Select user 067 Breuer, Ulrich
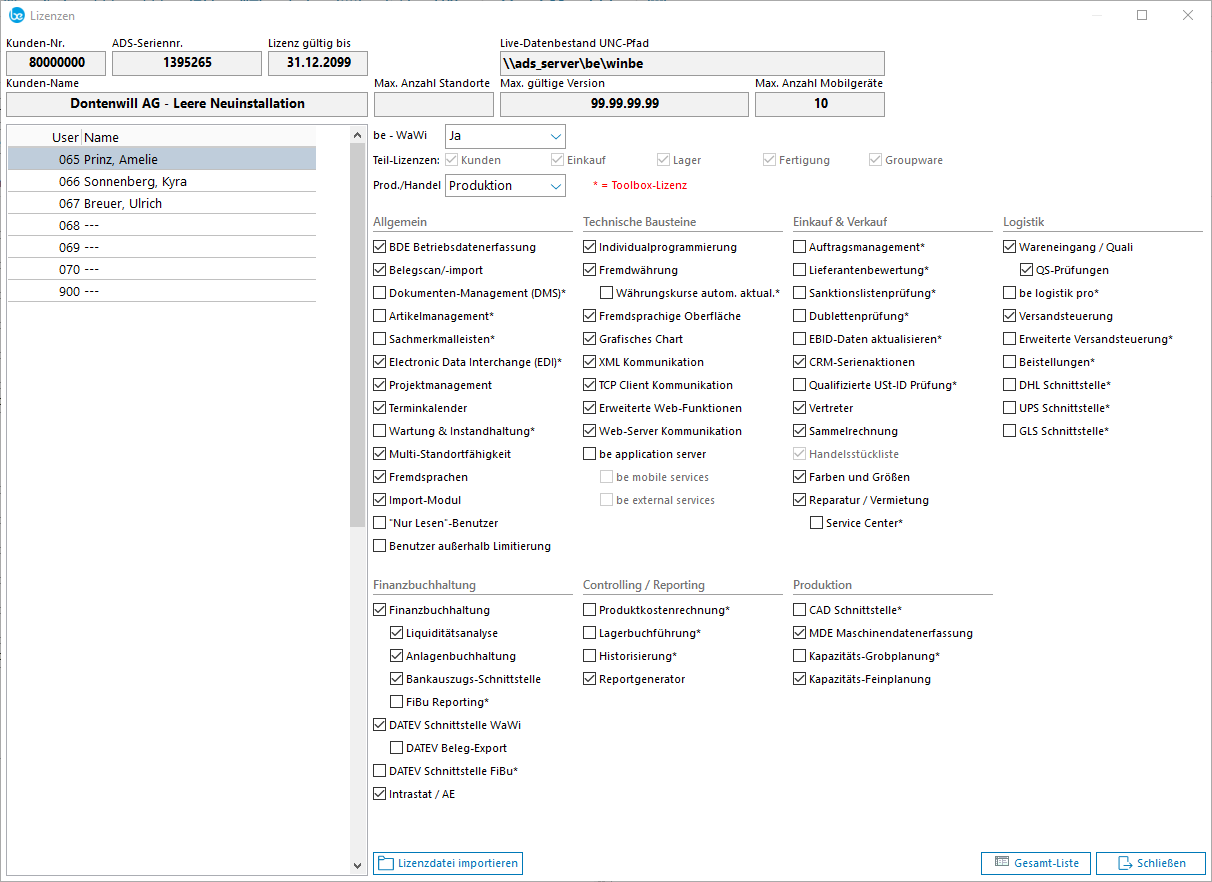Screen dimensions: 1212x882 click(x=162, y=204)
